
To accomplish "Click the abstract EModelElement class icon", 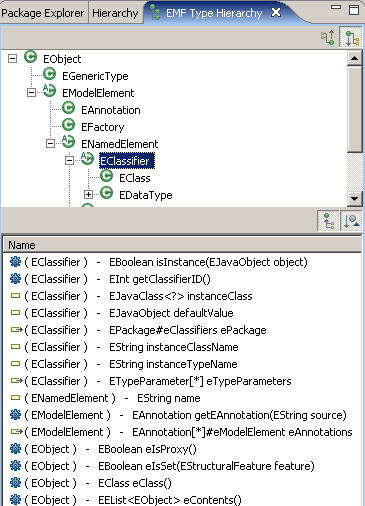I will pyautogui.click(x=50, y=91).
